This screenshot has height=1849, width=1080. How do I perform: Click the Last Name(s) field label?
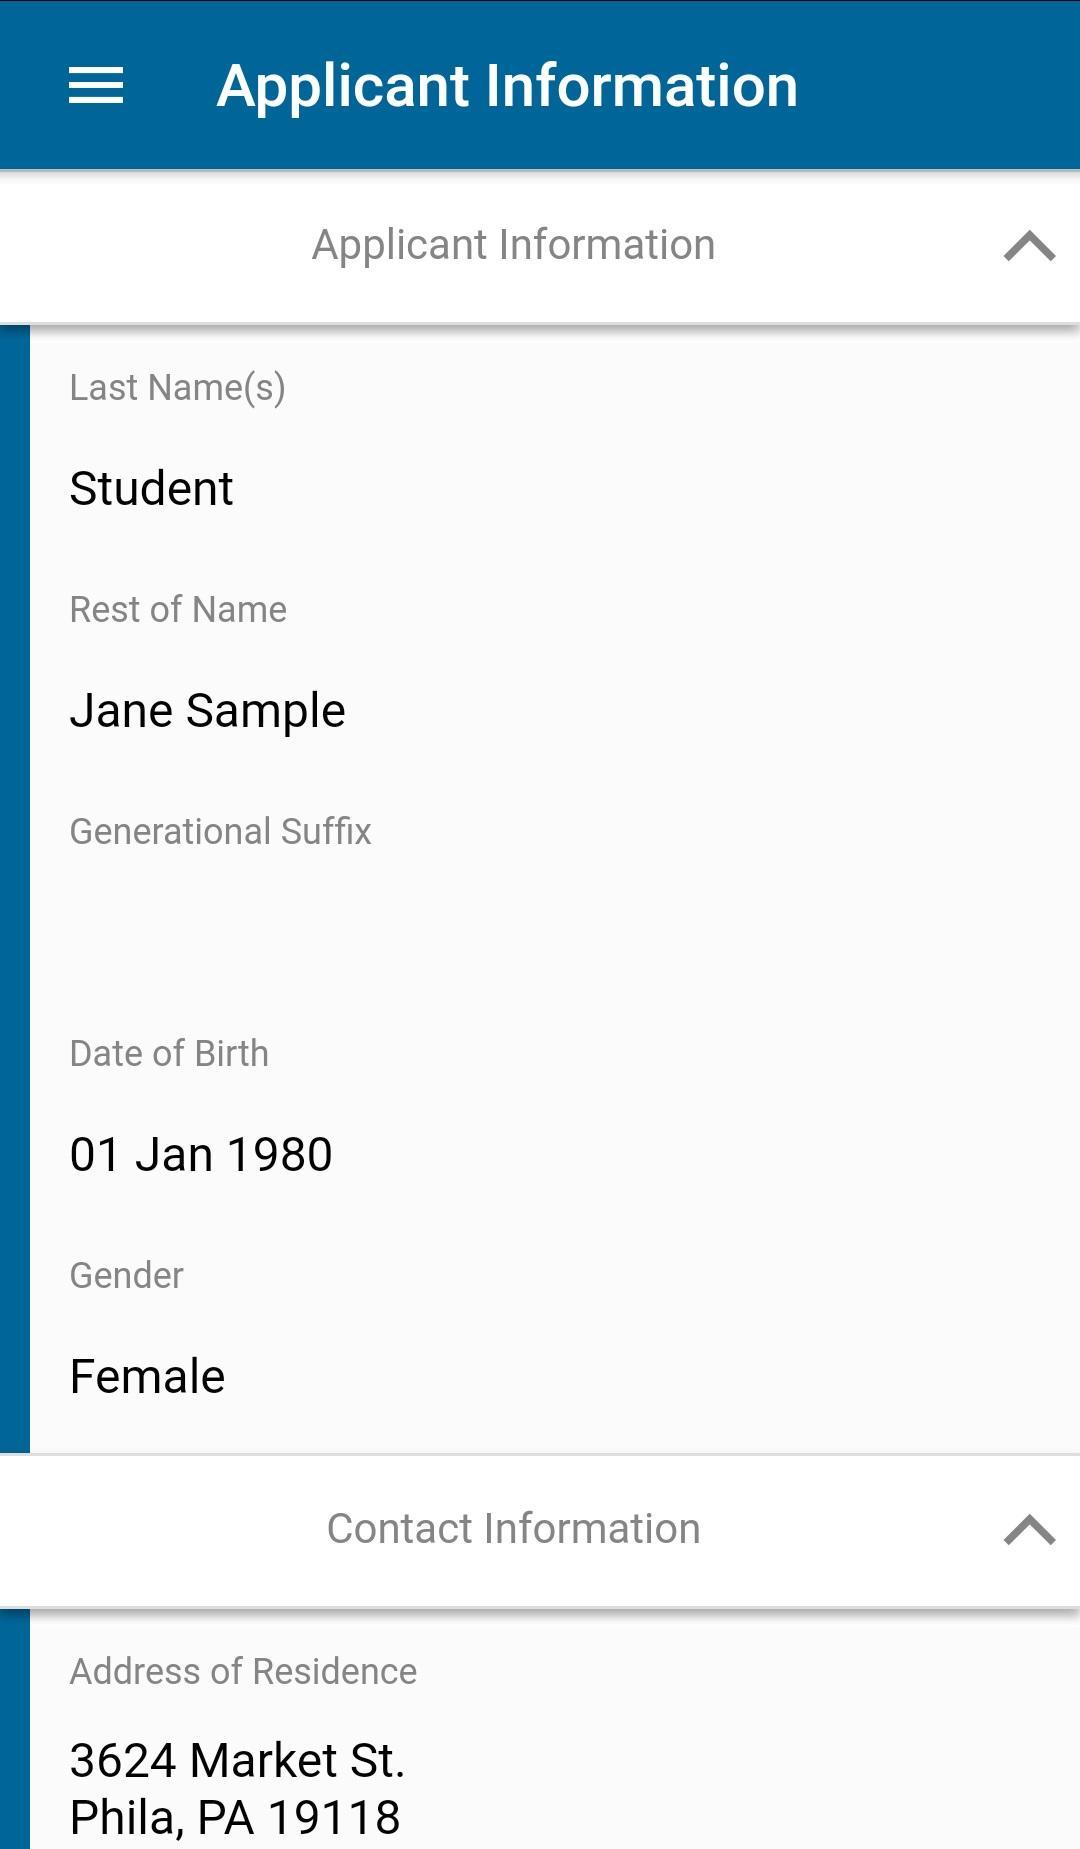coord(177,388)
